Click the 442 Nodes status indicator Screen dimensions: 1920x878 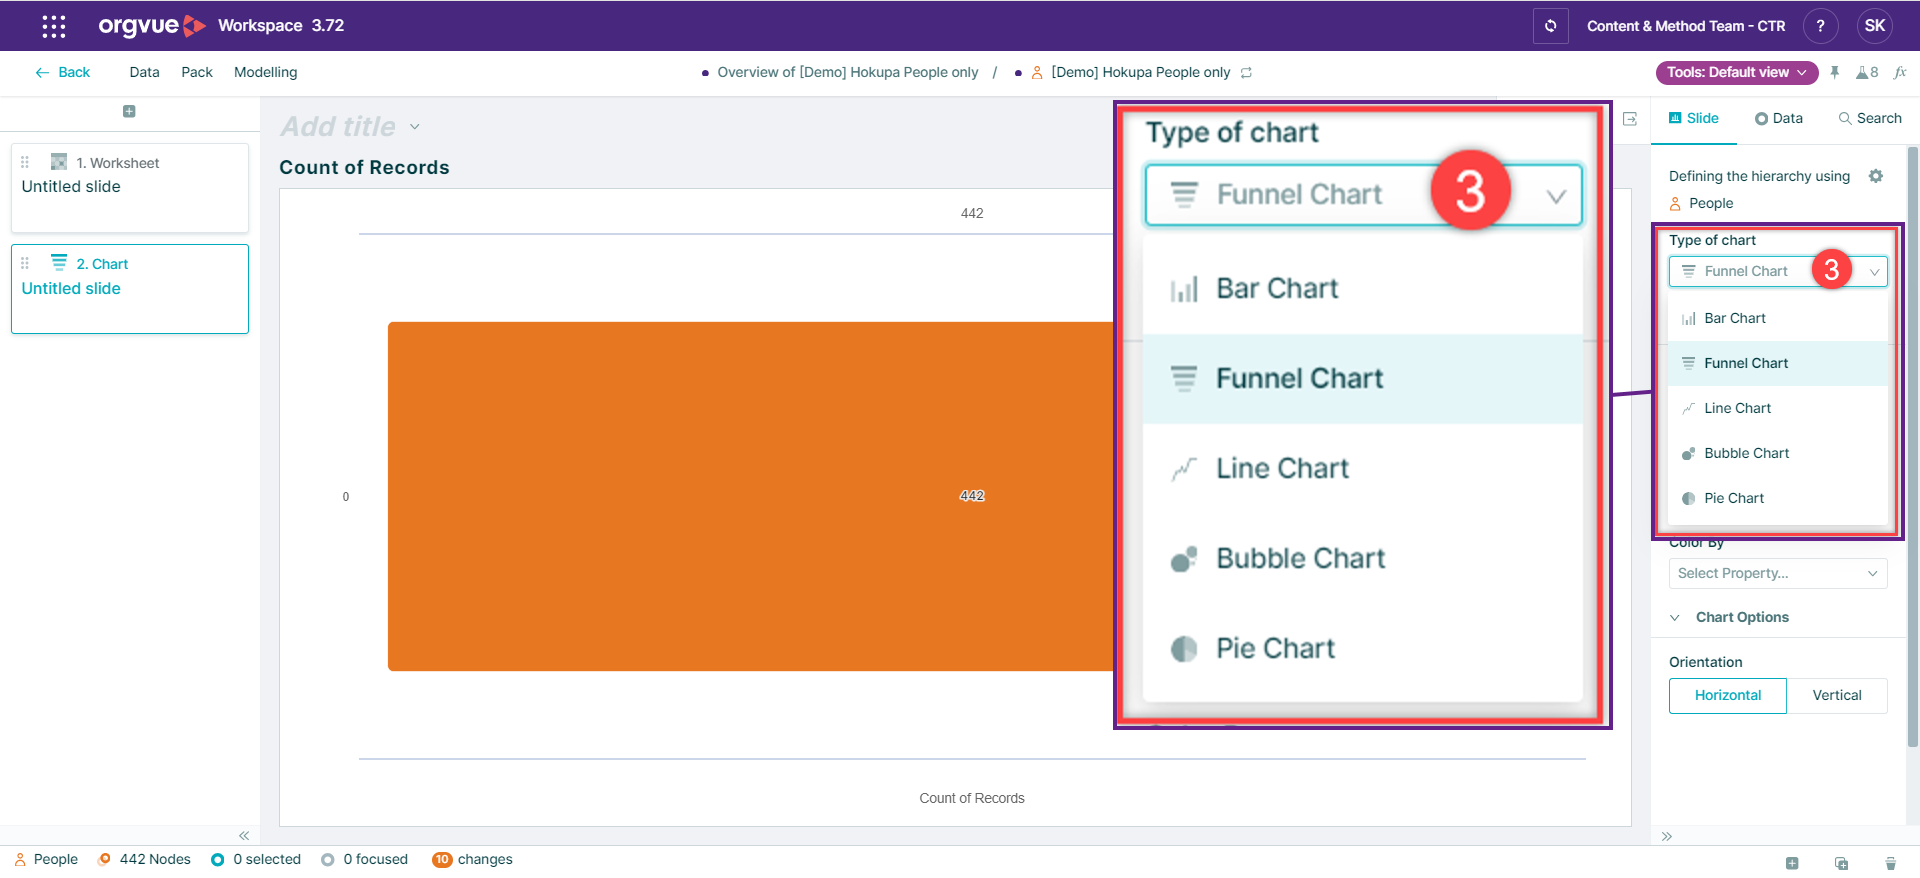(144, 859)
